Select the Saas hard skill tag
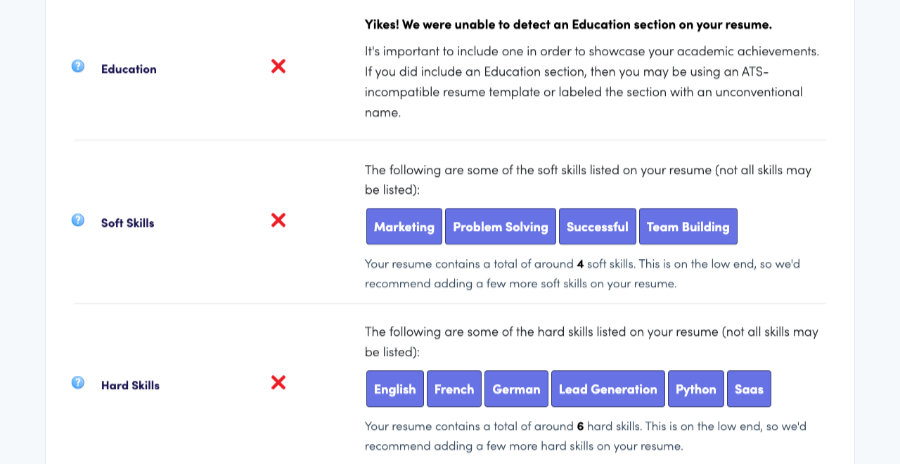Viewport: 900px width, 464px height. coord(749,389)
